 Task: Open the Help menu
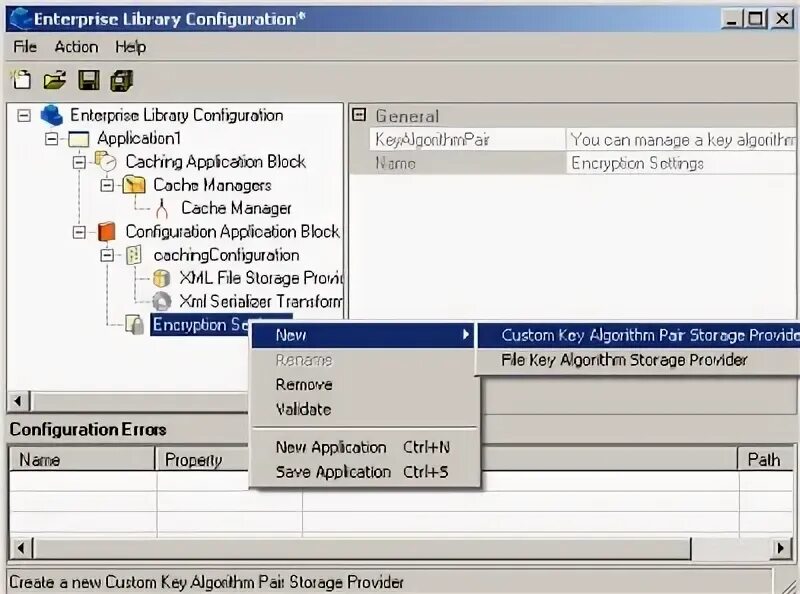[131, 47]
